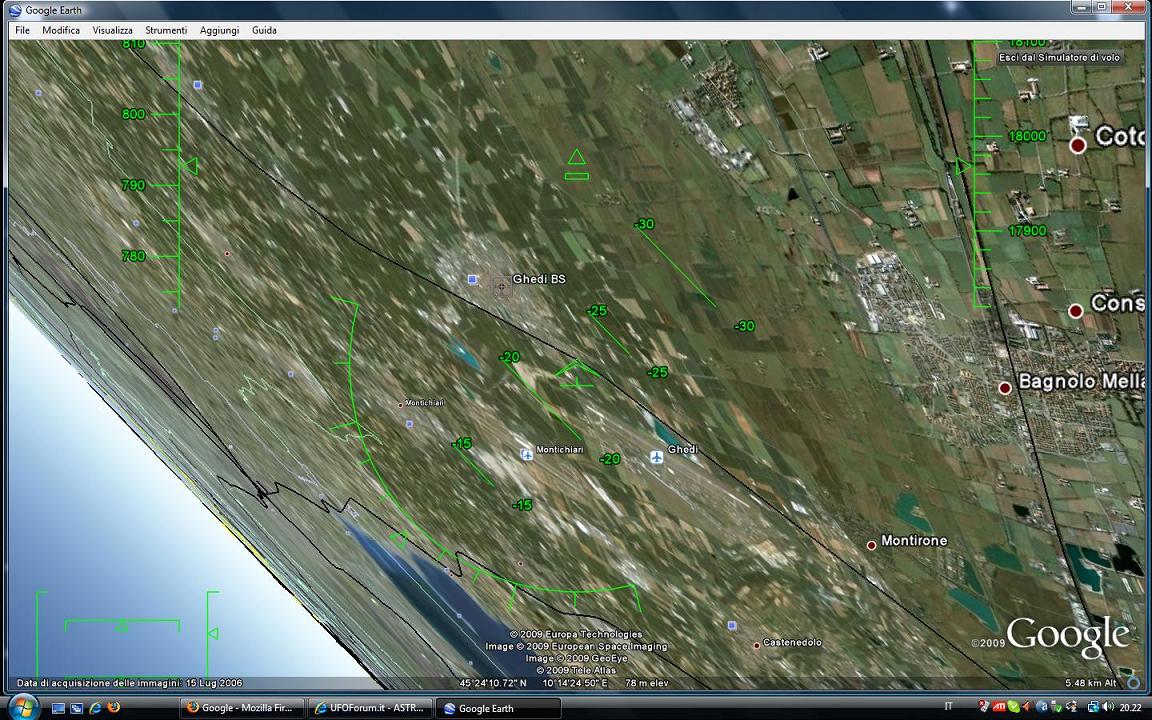Screen dimensions: 1152x720
Task: Click the Montichiari airport plane icon
Action: pyautogui.click(x=527, y=455)
